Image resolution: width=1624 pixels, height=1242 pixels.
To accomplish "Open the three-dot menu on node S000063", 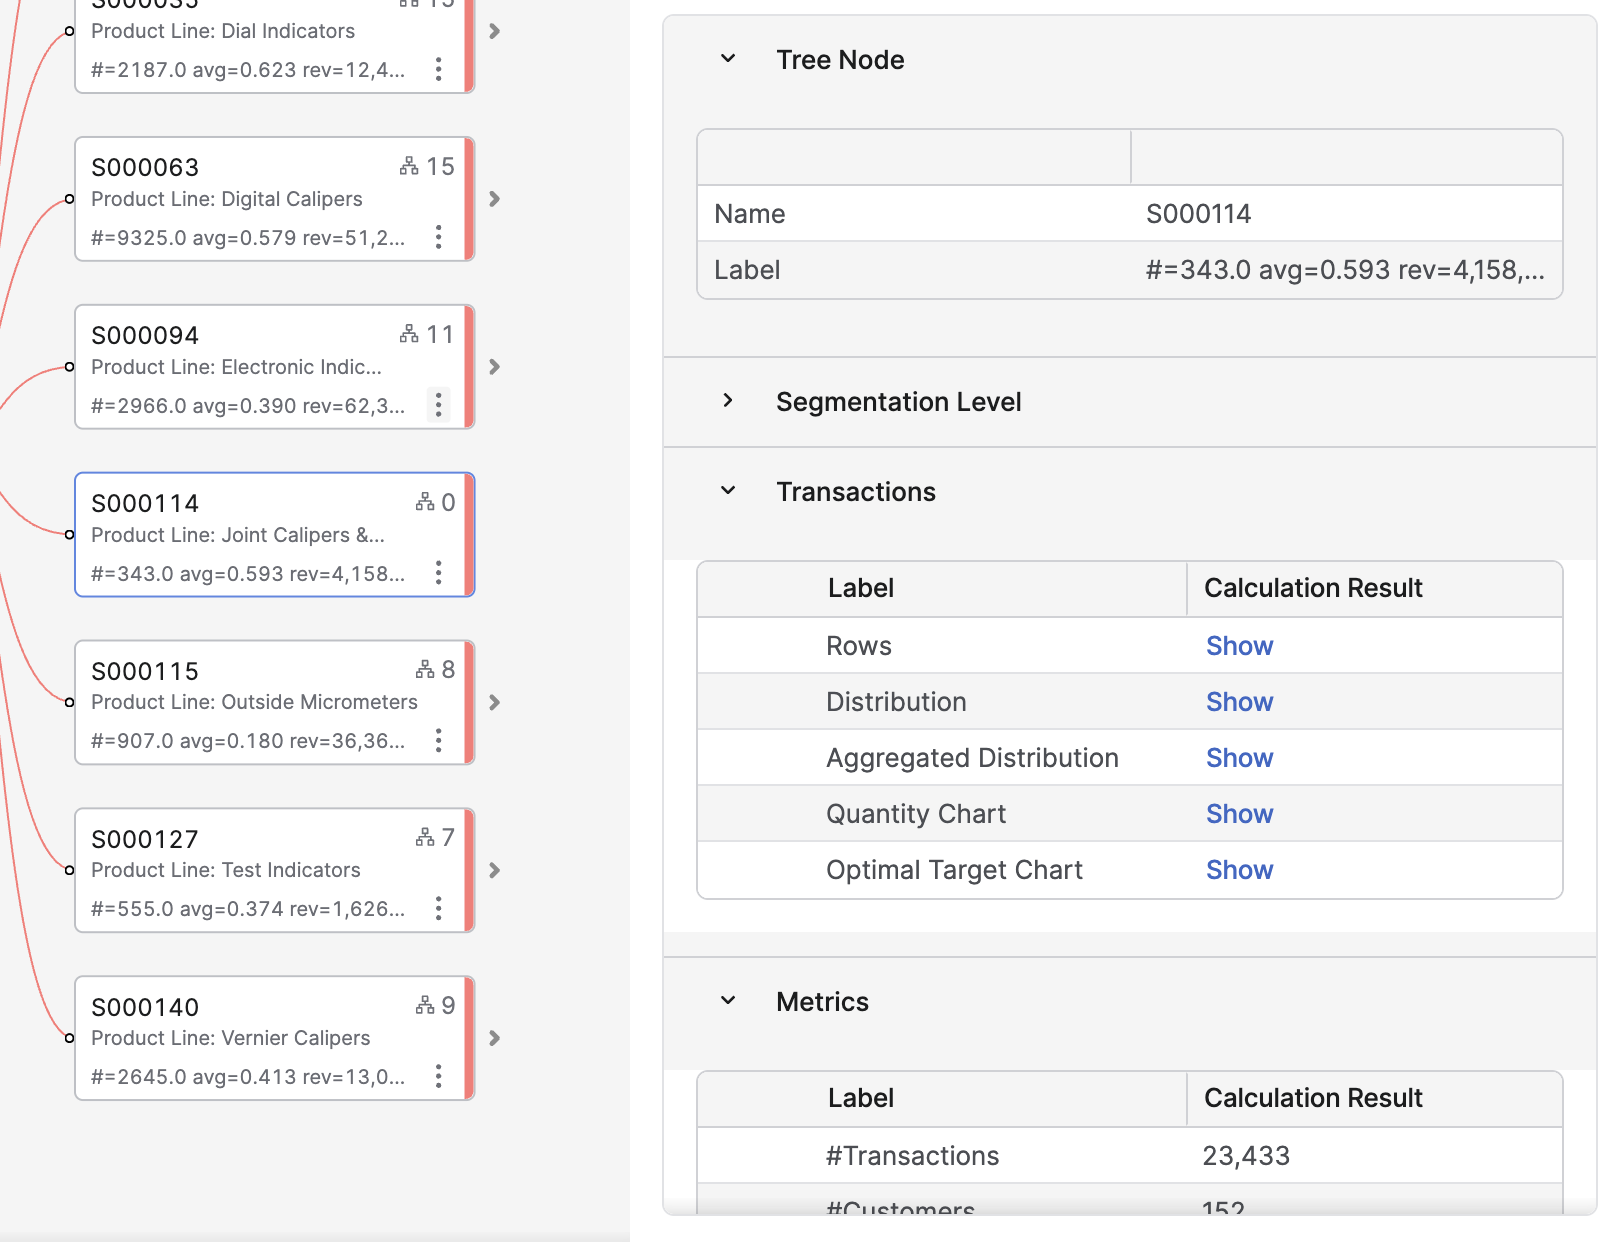I will [438, 237].
